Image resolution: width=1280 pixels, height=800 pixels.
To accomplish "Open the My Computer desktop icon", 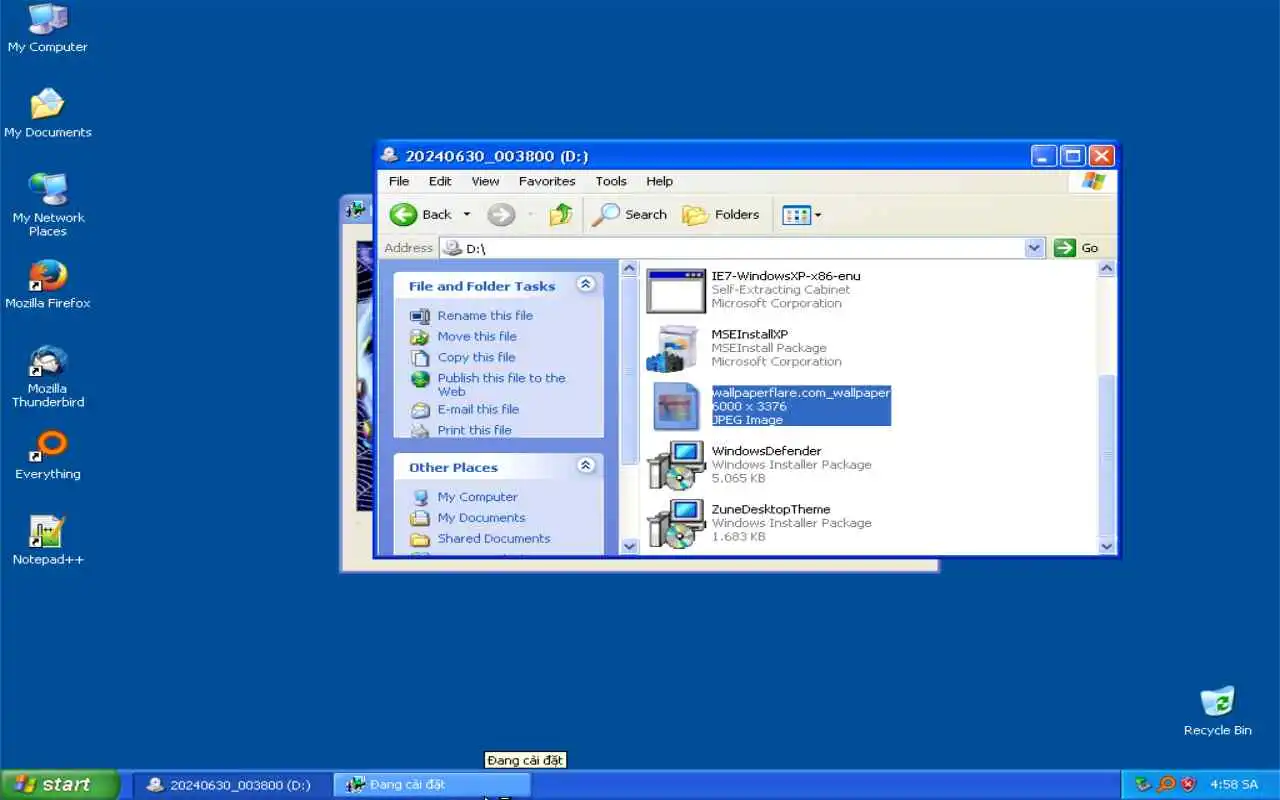I will pyautogui.click(x=47, y=28).
